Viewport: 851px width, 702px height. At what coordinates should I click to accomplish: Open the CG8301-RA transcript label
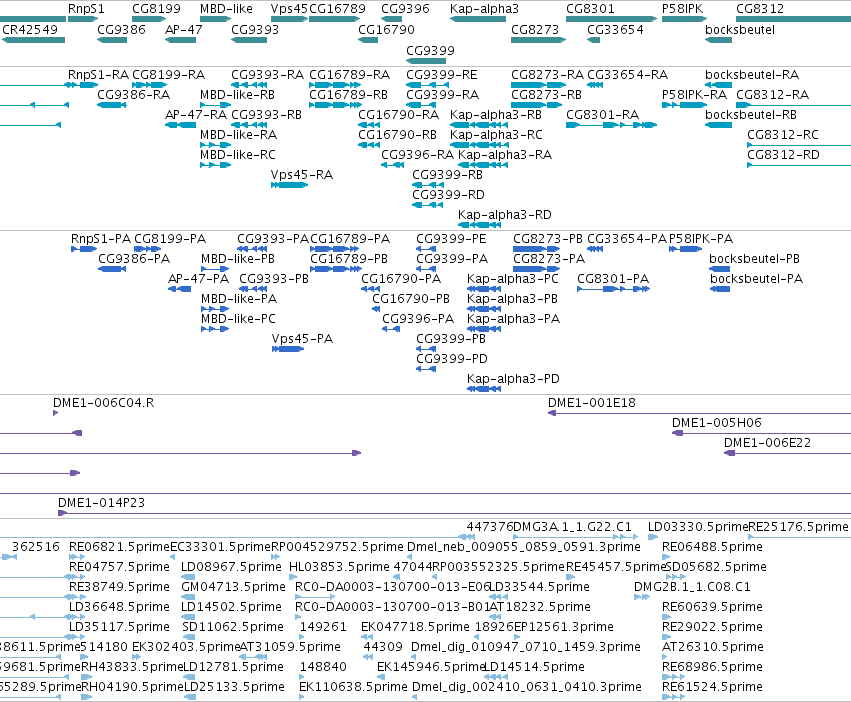[602, 115]
